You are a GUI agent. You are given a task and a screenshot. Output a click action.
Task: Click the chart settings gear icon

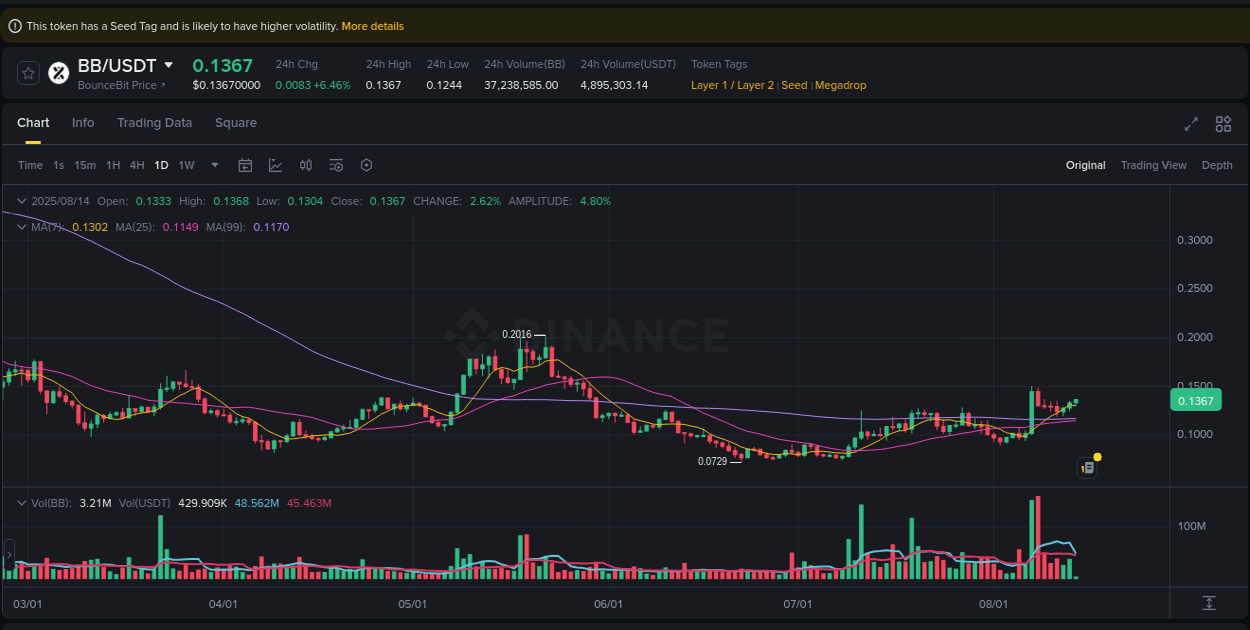point(366,165)
